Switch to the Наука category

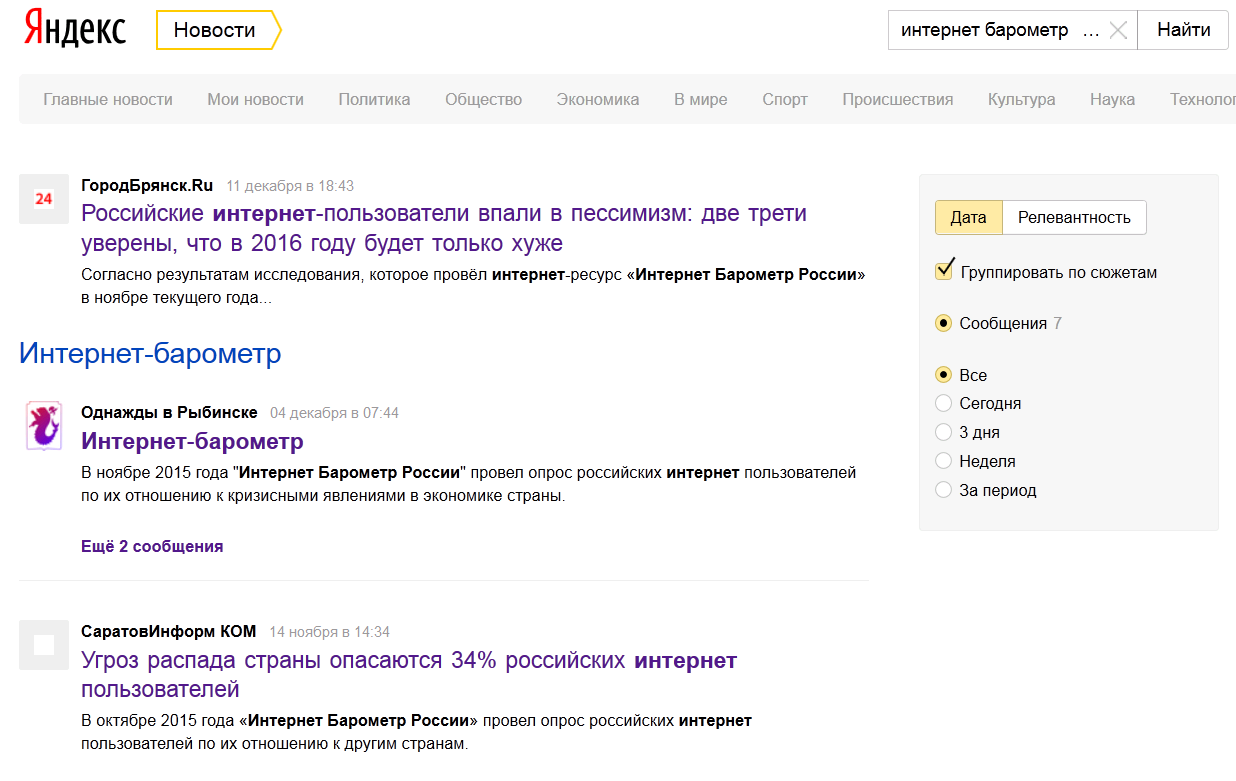[x=1112, y=99]
